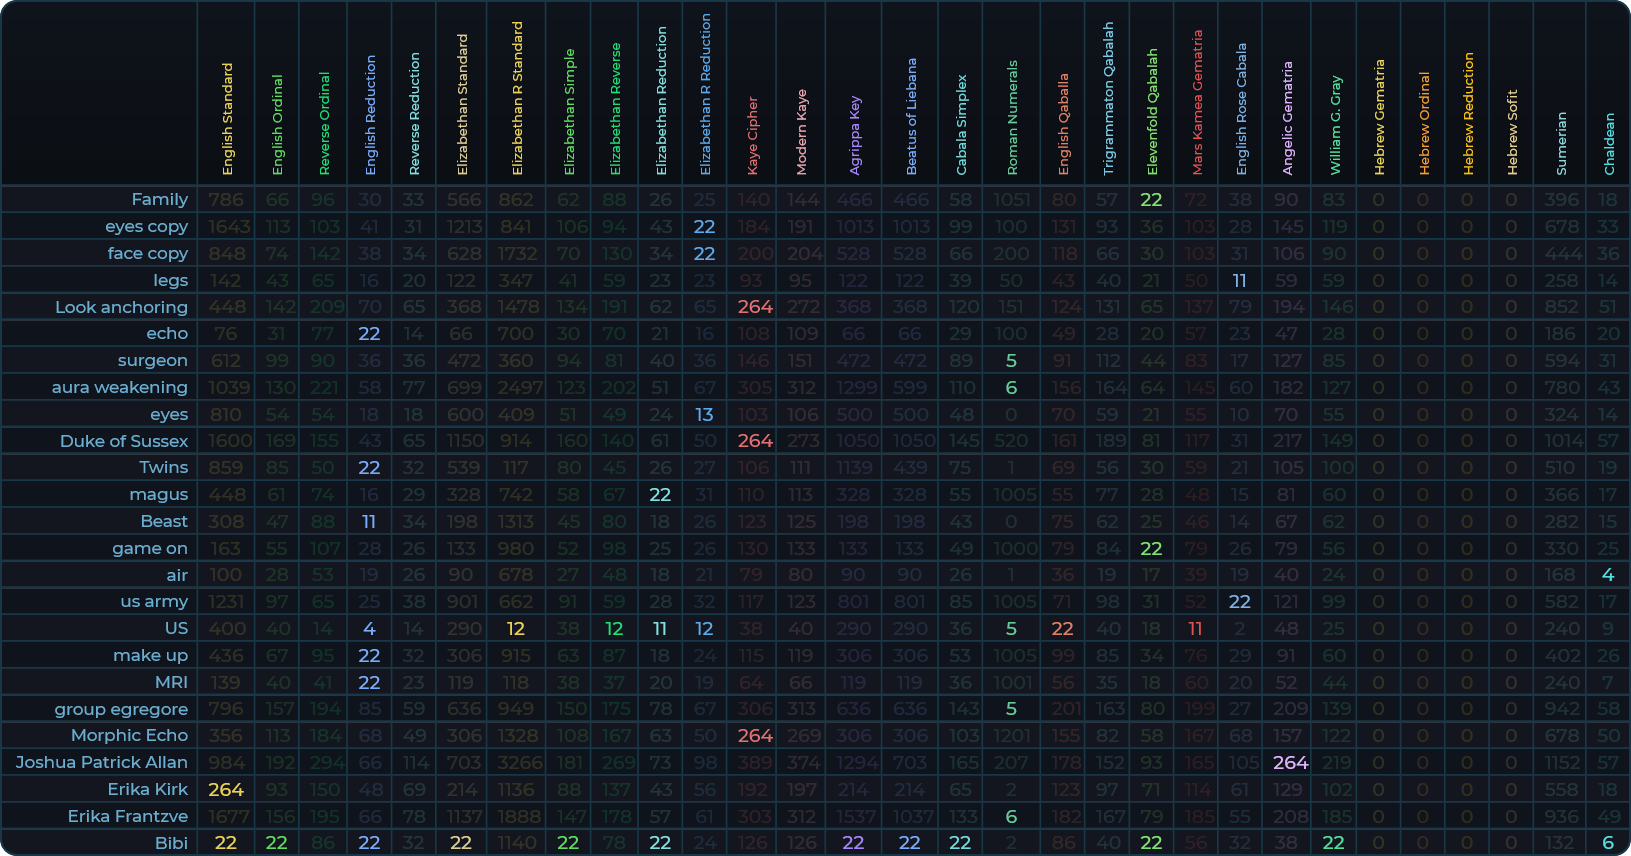This screenshot has height=856, width=1631.
Task: Click the English Standard column header
Action: (227, 119)
